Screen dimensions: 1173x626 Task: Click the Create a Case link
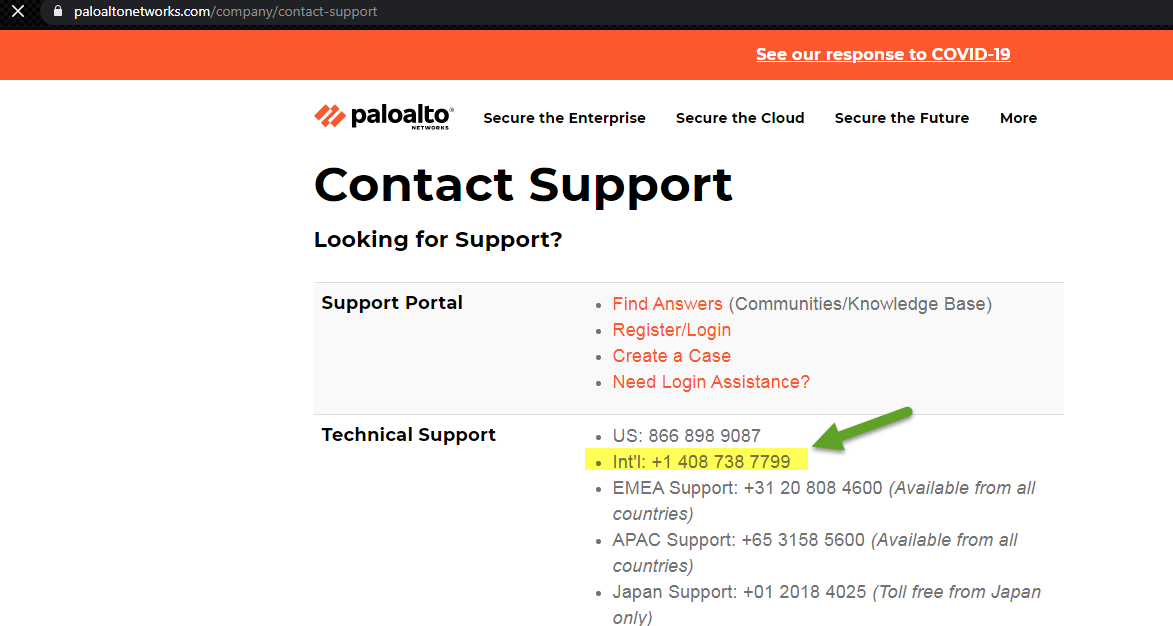point(672,356)
